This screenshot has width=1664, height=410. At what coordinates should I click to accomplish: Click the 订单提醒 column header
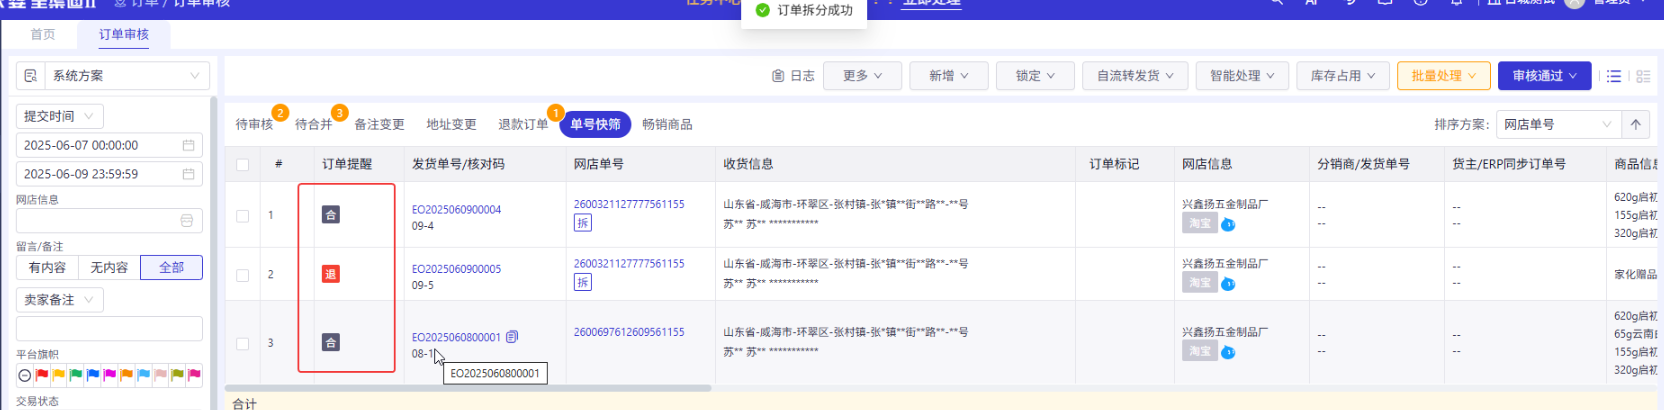click(347, 164)
